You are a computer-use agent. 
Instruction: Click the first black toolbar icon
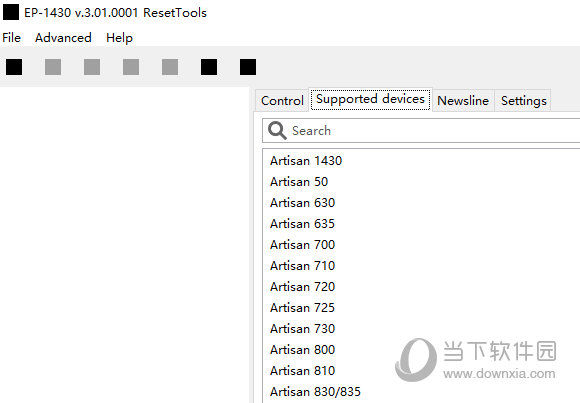pyautogui.click(x=14, y=67)
